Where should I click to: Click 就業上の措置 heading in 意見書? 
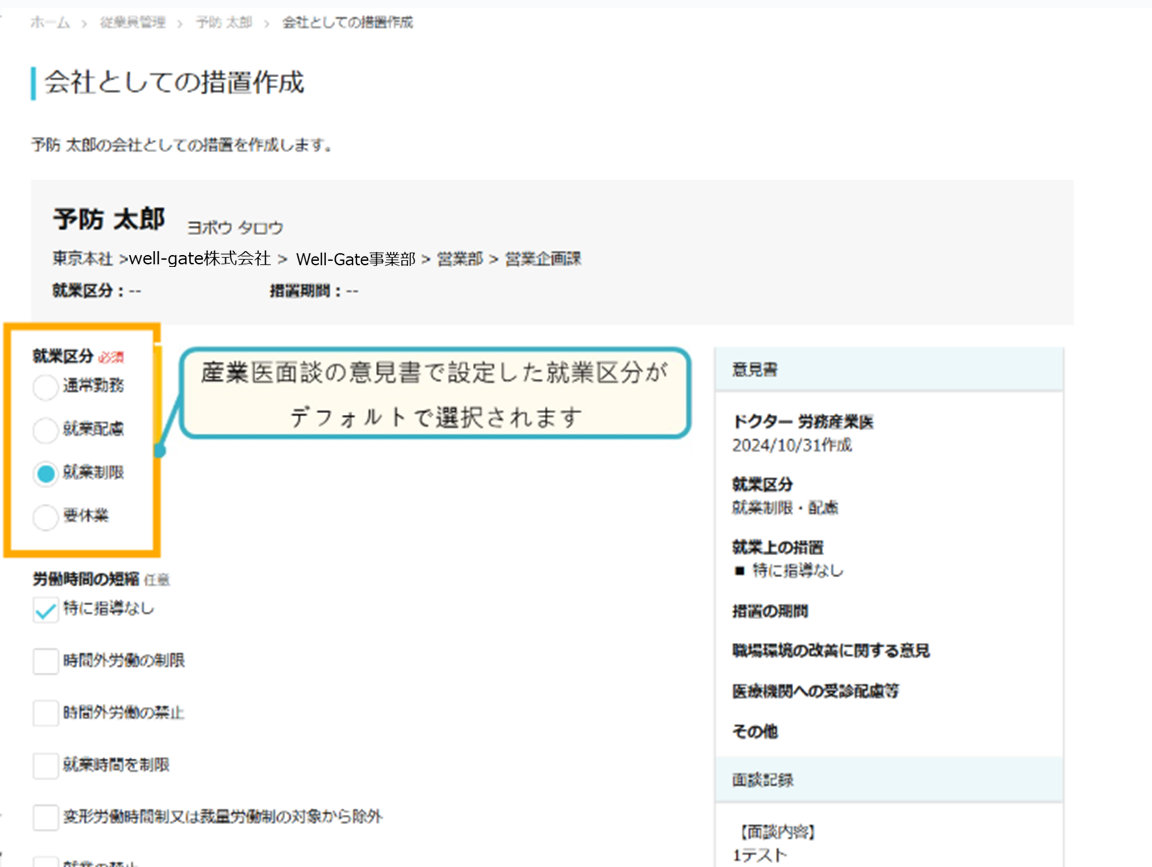coord(777,547)
